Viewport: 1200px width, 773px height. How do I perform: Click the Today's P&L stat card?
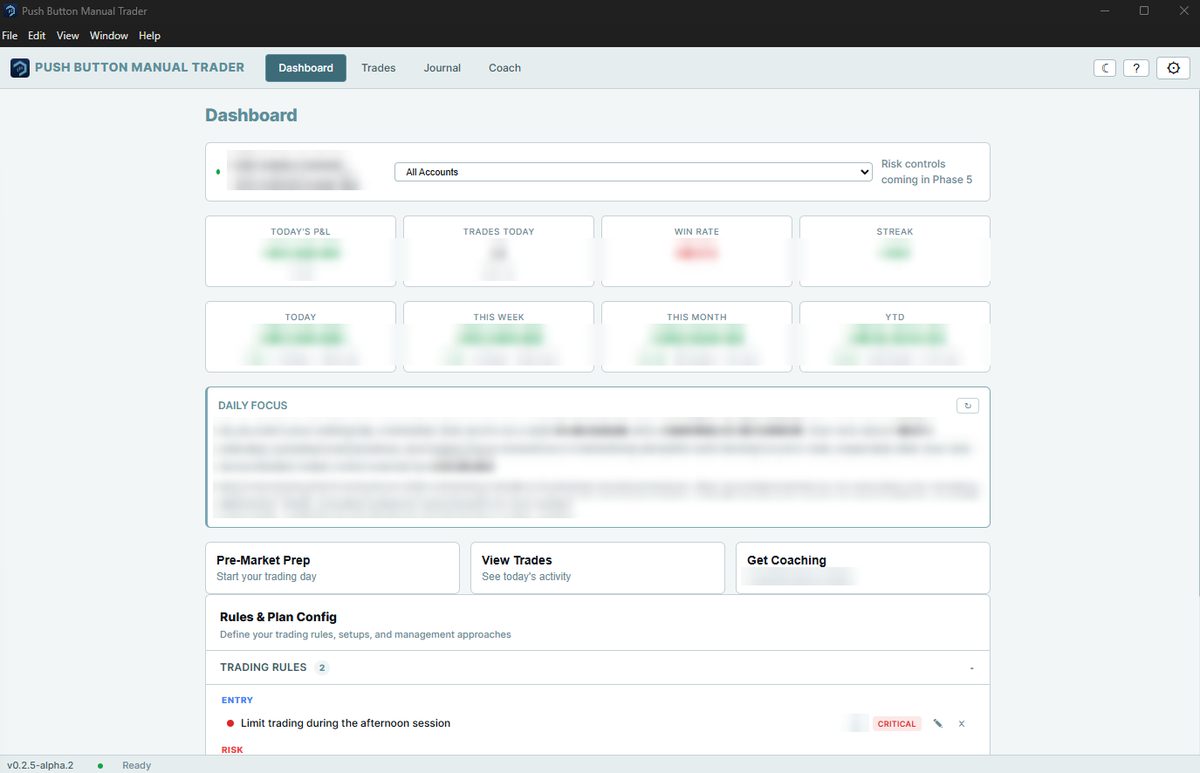[300, 251]
